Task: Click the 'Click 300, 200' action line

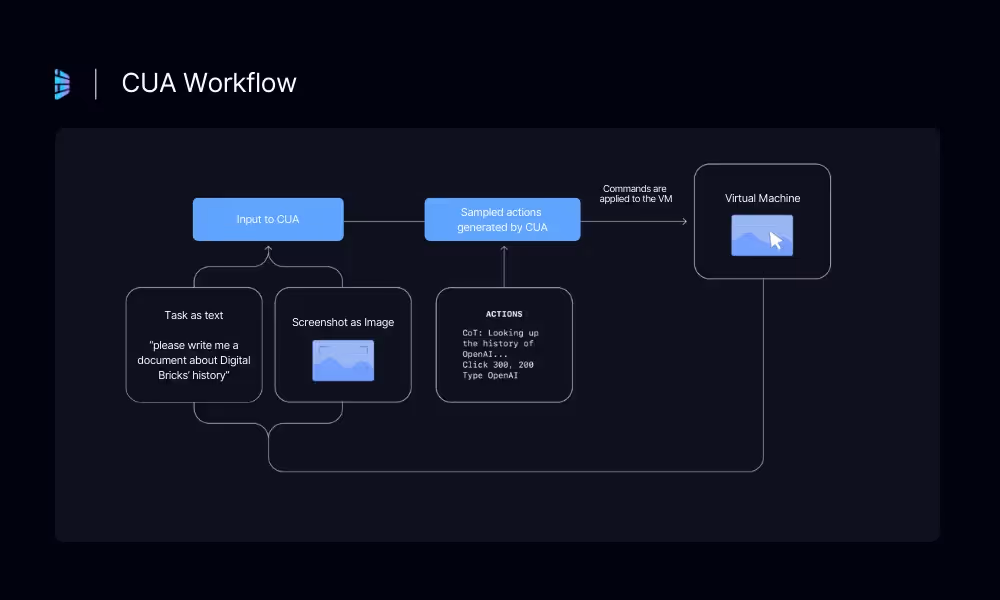Action: (498, 365)
